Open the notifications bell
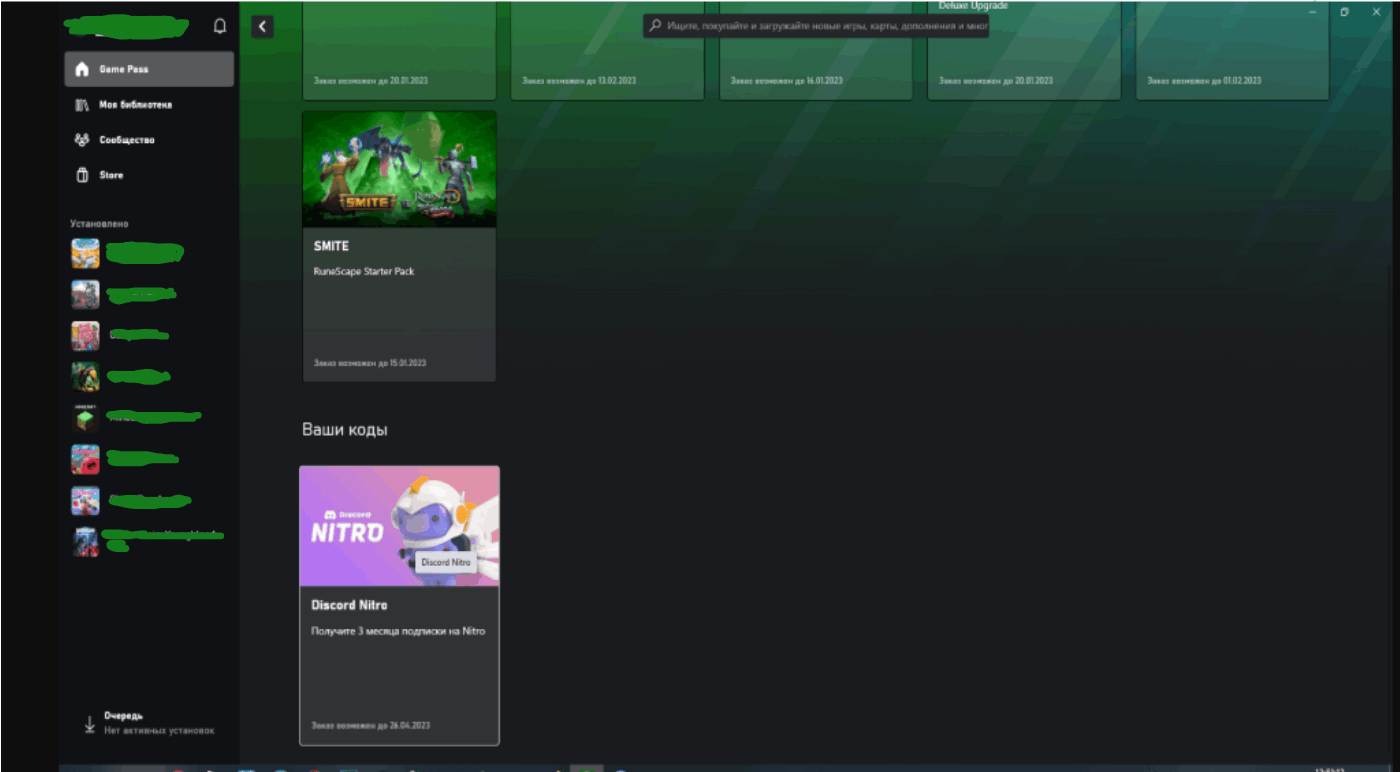 [x=220, y=26]
